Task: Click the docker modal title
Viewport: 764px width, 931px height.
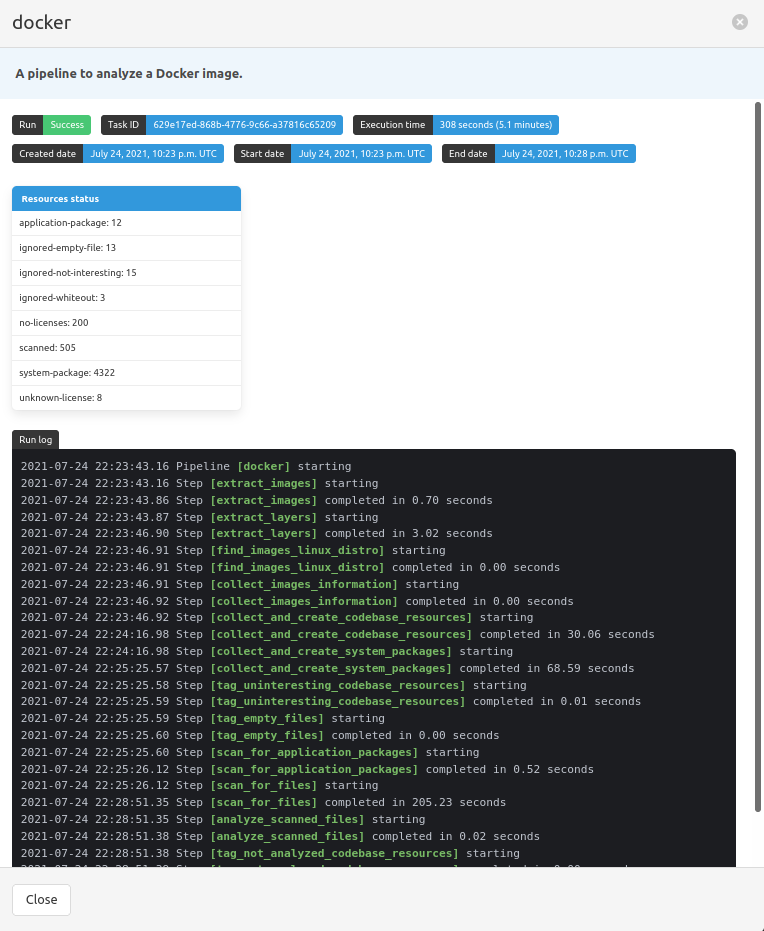Action: tap(42, 23)
